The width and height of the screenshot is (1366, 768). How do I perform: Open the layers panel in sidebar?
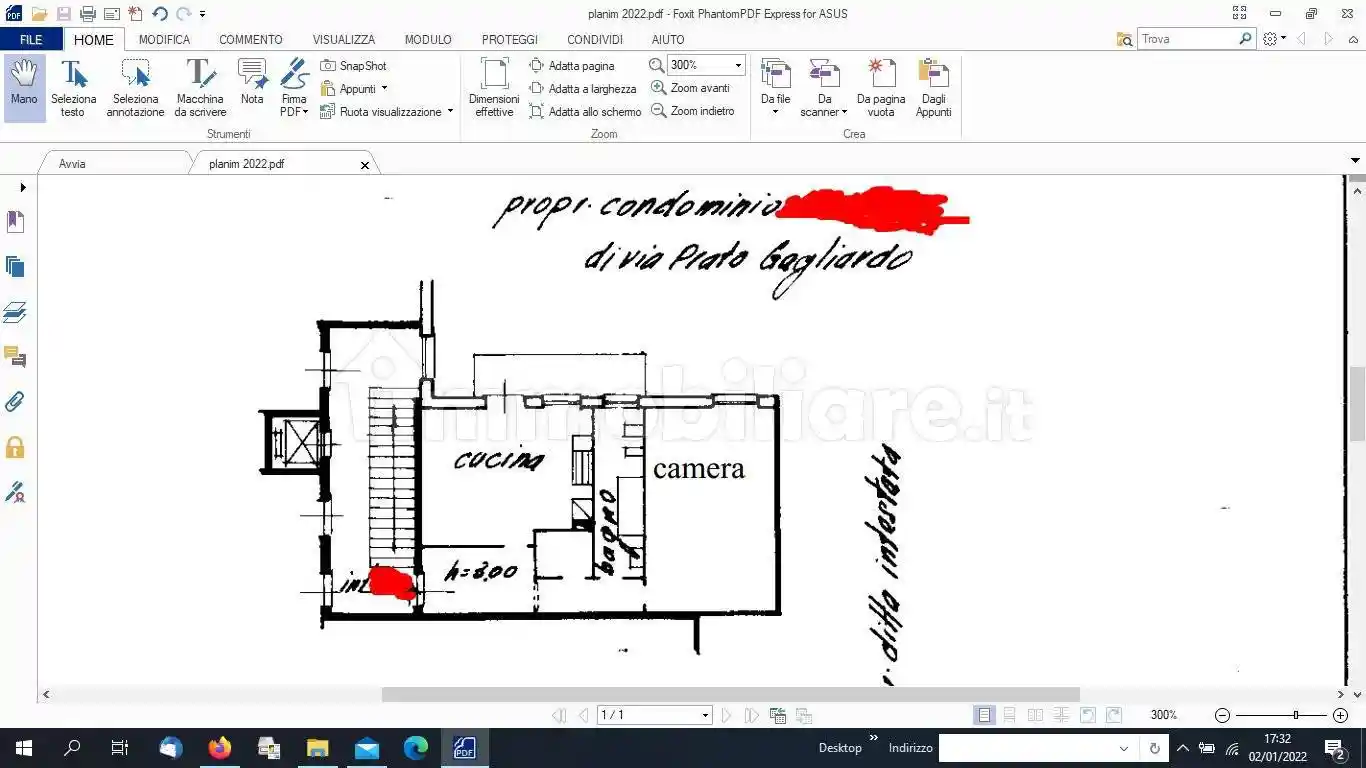point(15,312)
